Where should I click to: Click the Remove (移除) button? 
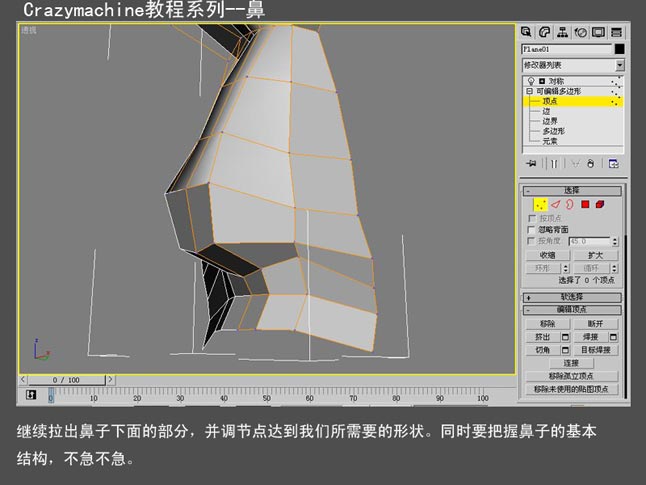[x=548, y=324]
